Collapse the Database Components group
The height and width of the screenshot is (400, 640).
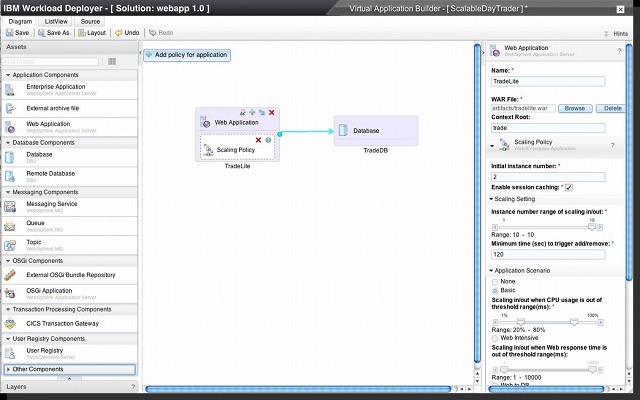point(8,143)
